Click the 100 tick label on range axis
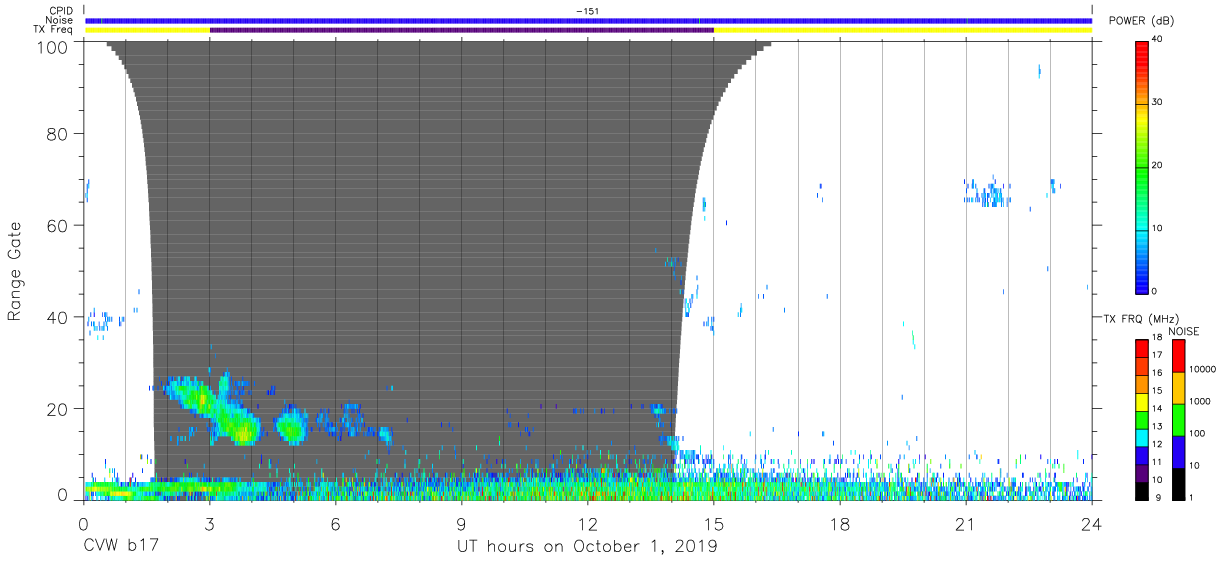The width and height of the screenshot is (1228, 567). click(51, 47)
